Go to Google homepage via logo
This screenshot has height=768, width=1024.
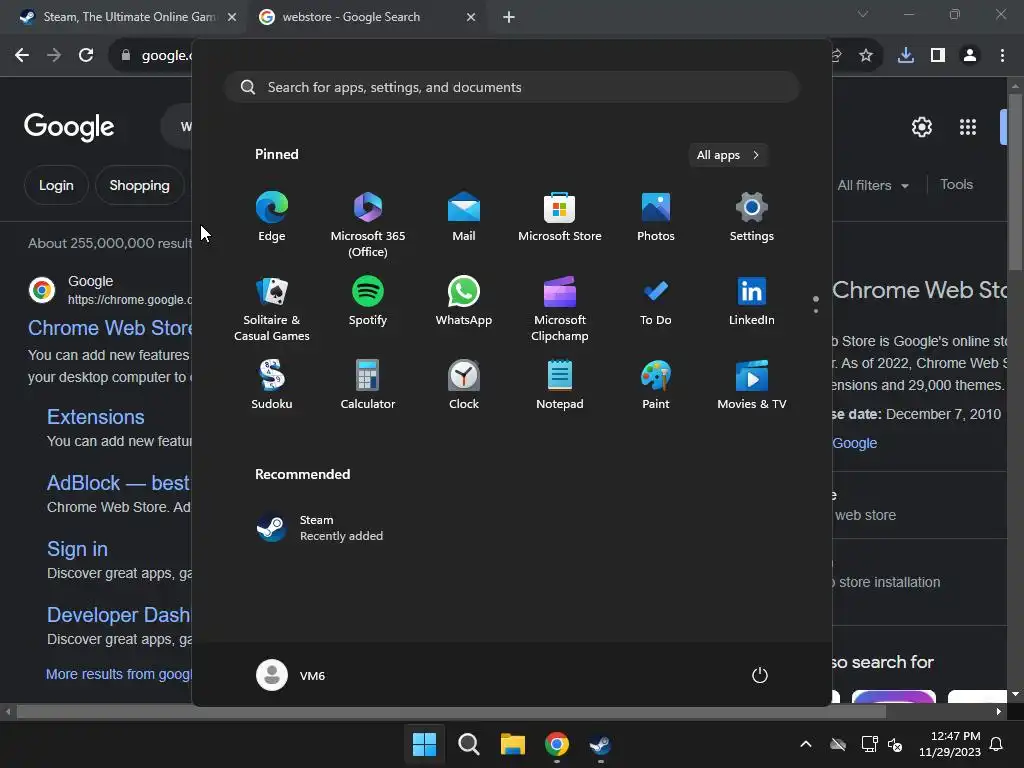coord(69,127)
